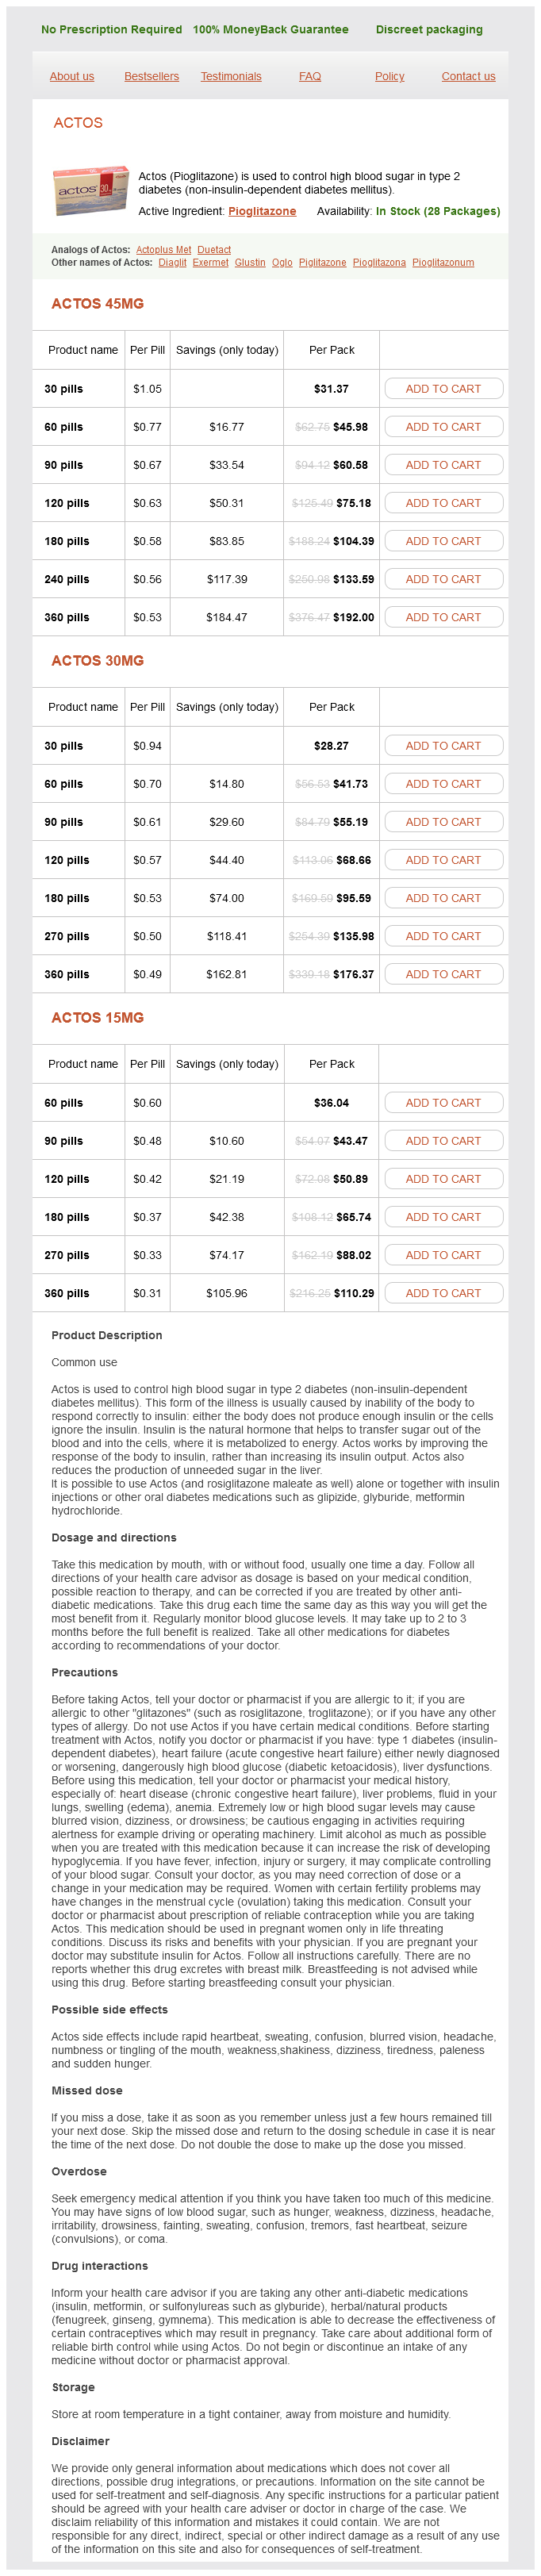The width and height of the screenshot is (541, 2576).
Task: Open the Diaglit alternate name link
Action: (172, 263)
